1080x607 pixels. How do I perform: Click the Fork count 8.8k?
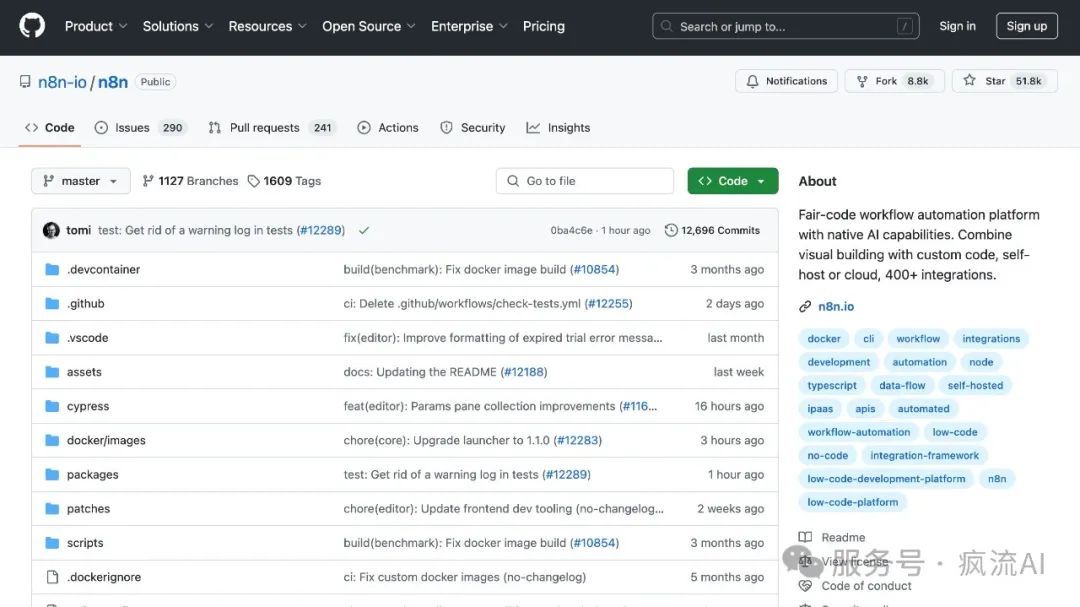point(917,81)
